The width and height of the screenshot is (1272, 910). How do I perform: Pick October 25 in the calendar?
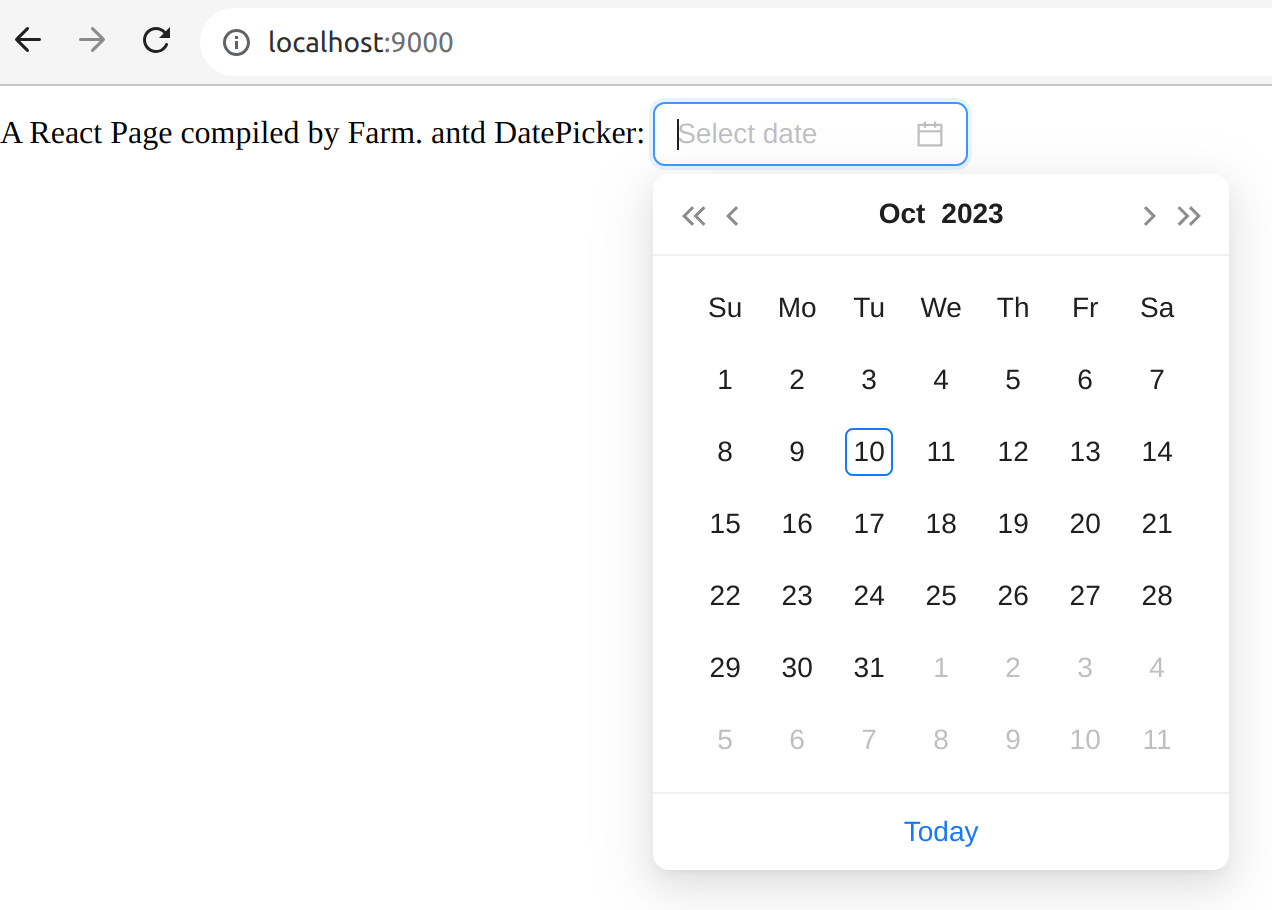tap(941, 596)
